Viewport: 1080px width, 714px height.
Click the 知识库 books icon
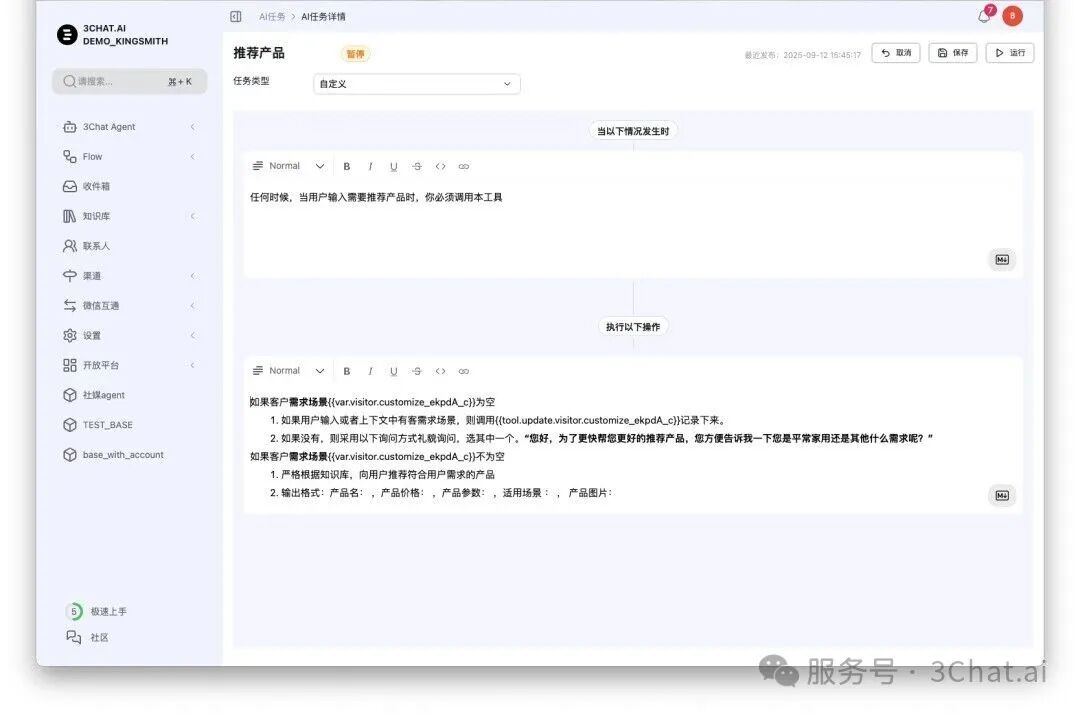[70, 216]
